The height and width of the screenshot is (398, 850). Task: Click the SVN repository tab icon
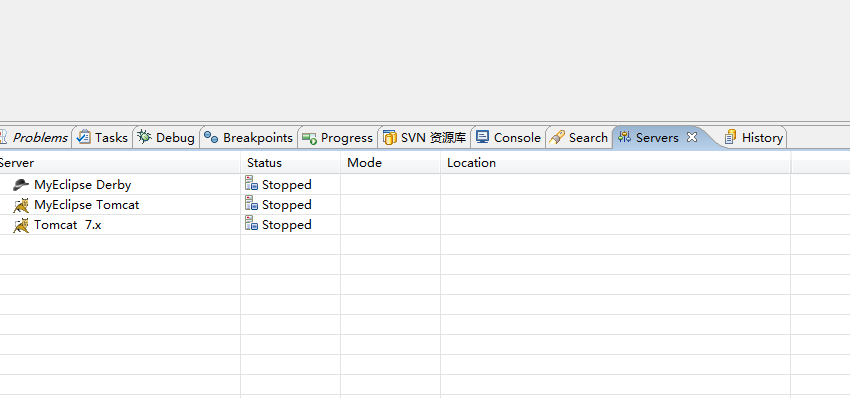390,137
